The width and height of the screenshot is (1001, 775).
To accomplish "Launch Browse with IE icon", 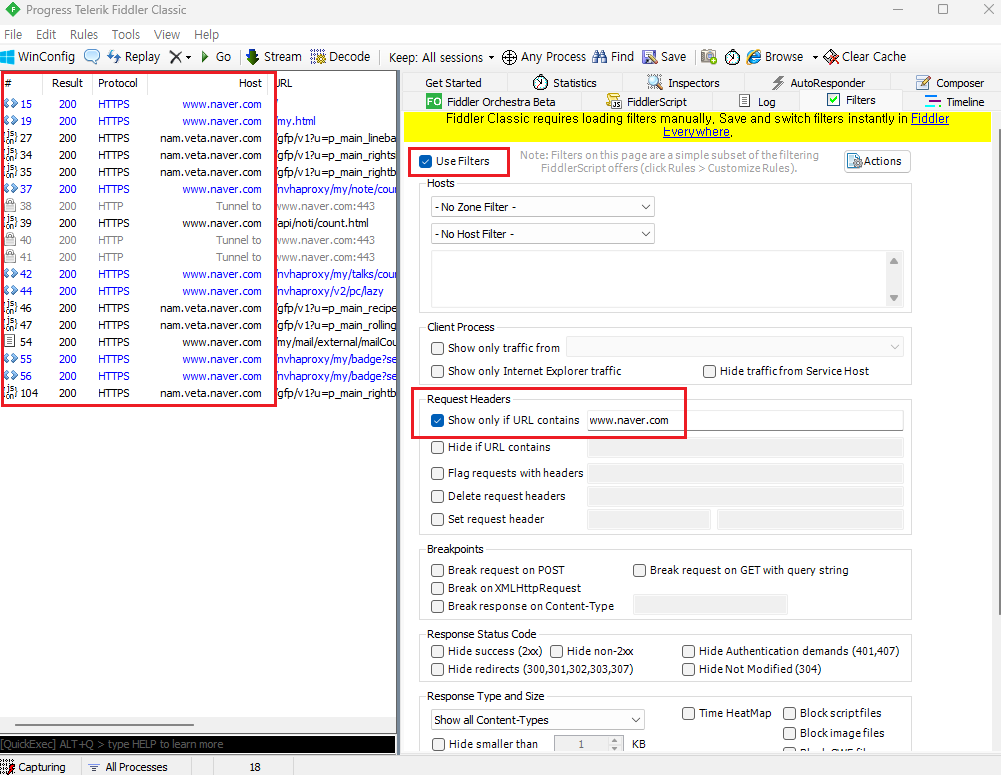I will point(774,57).
